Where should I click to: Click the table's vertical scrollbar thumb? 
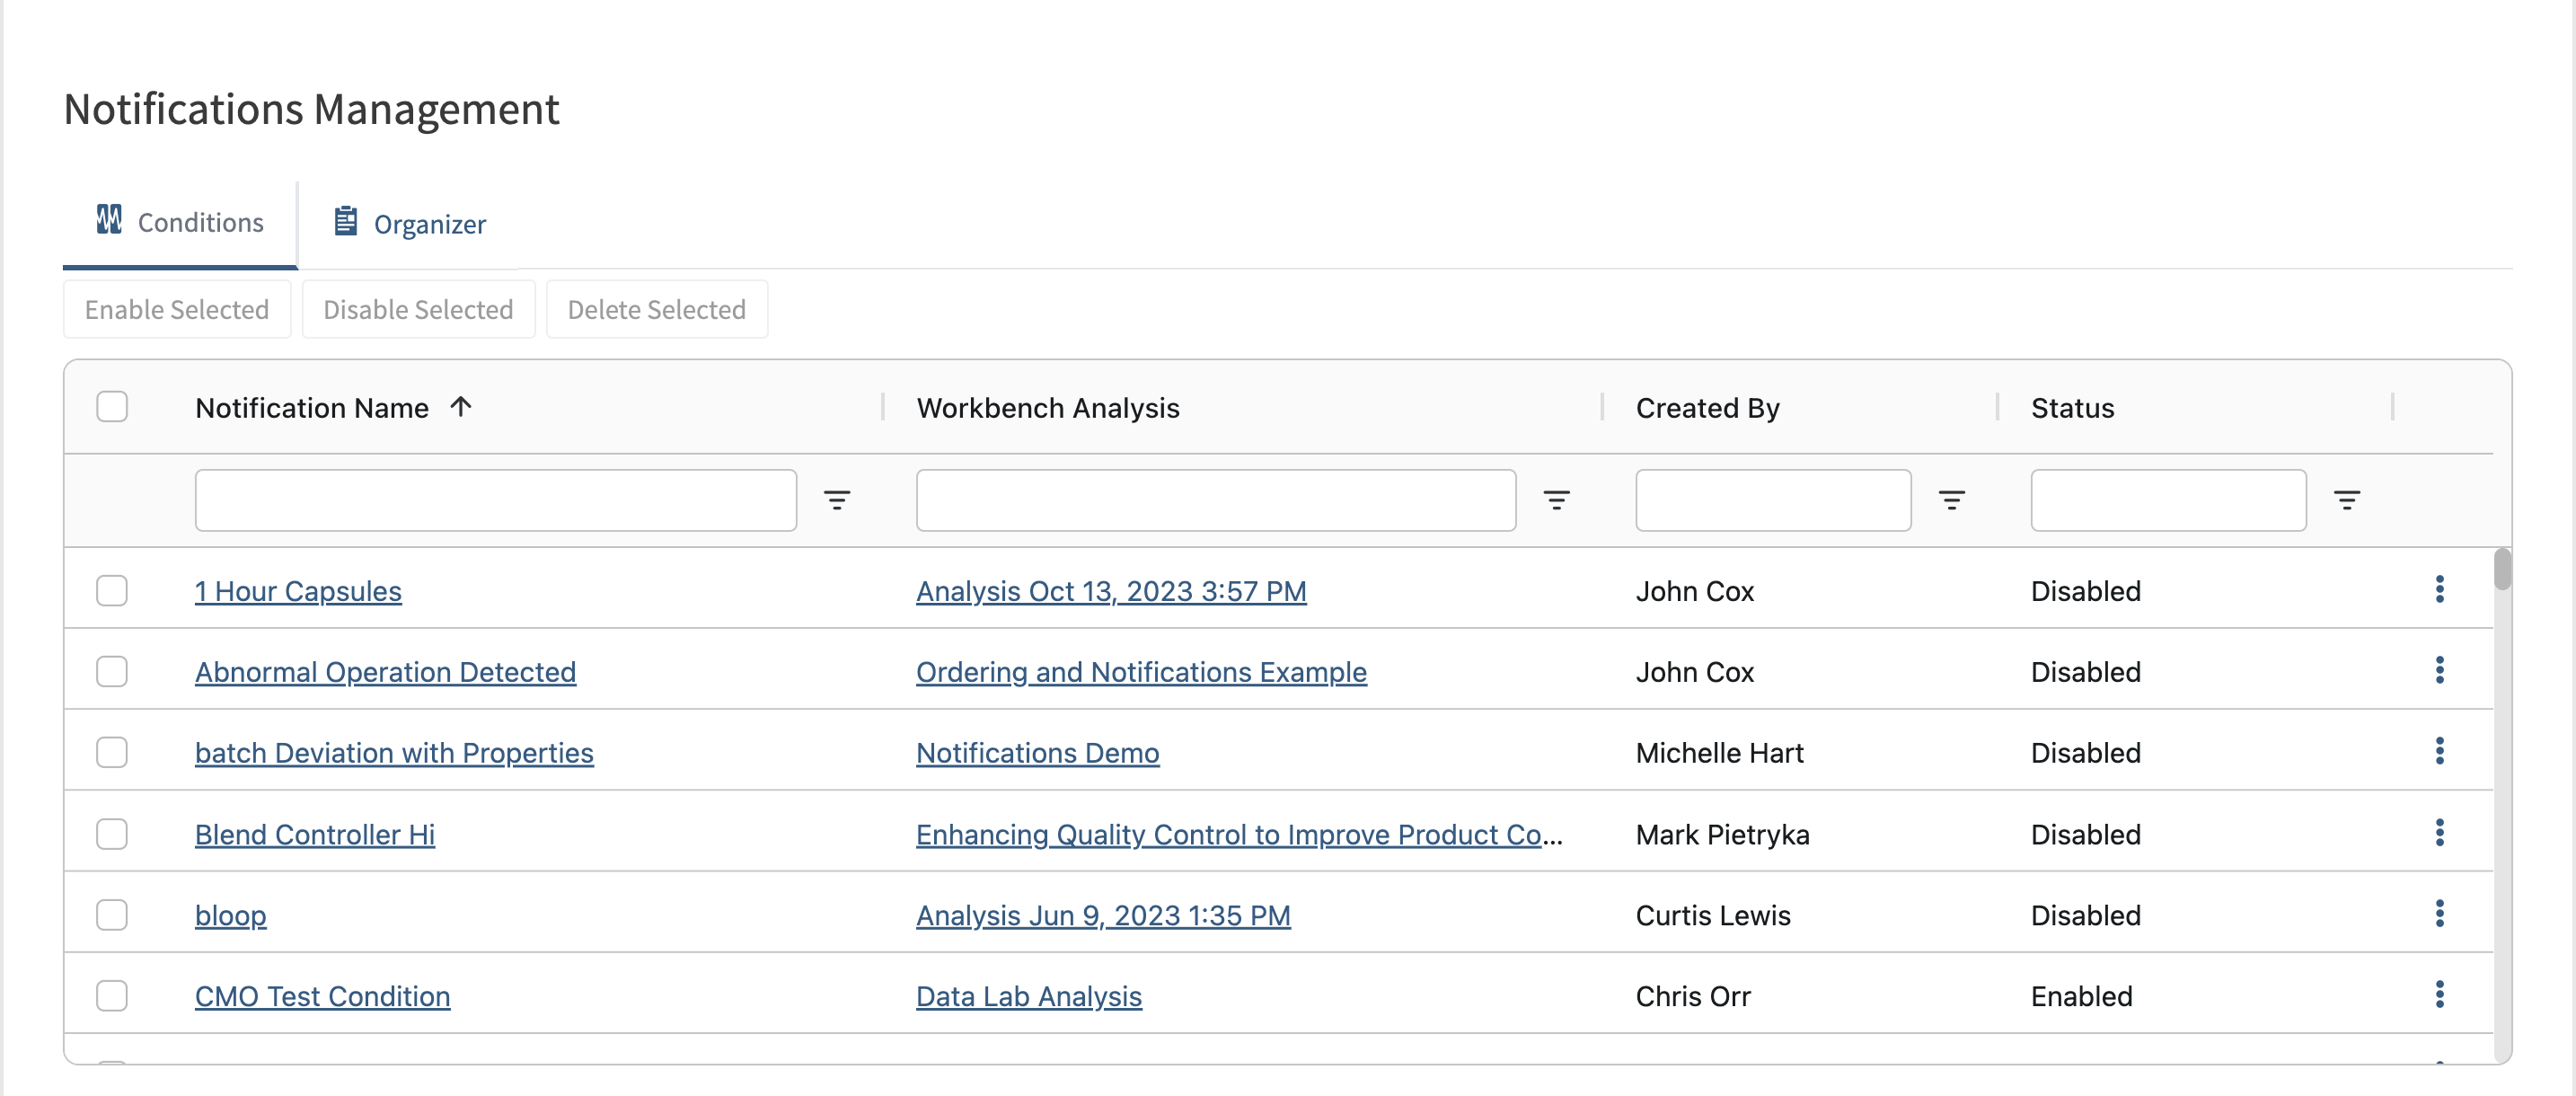click(2502, 570)
